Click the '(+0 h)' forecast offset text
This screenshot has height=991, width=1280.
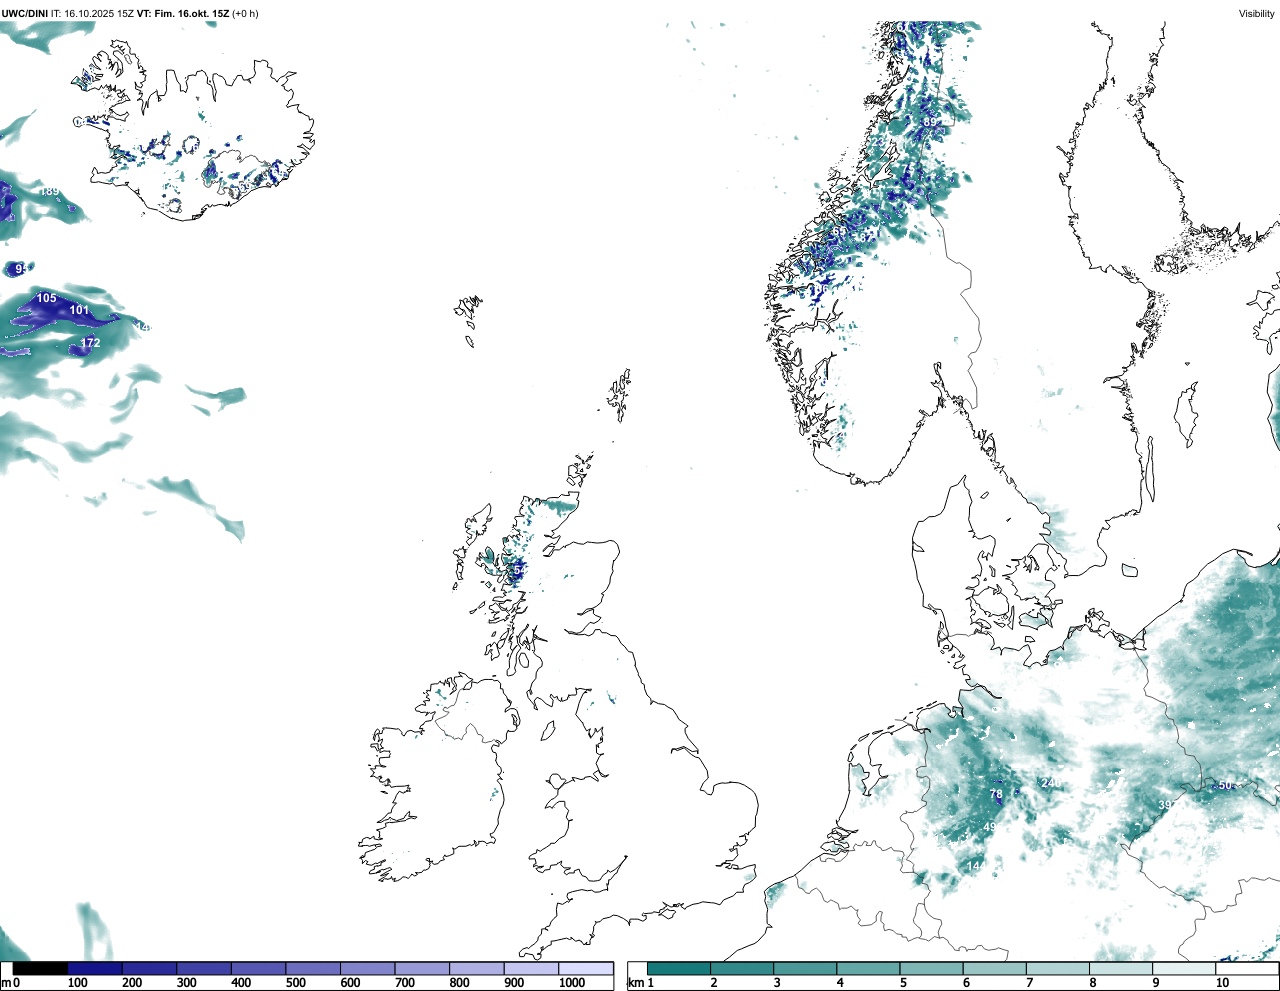pyautogui.click(x=246, y=14)
